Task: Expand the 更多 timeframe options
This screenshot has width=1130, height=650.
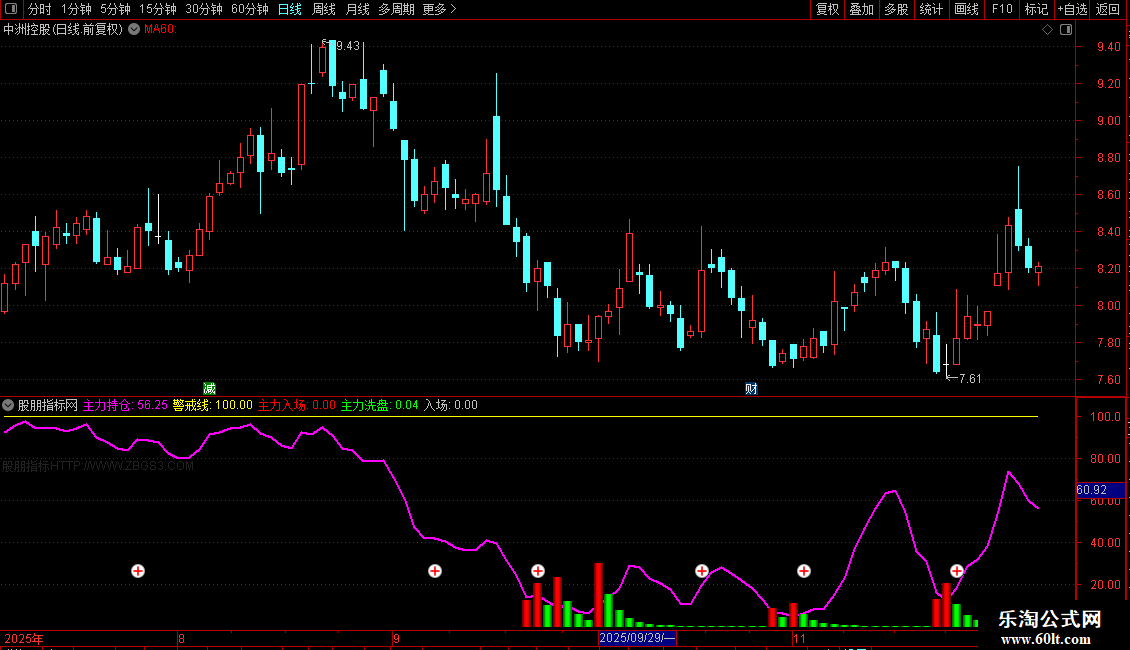Action: (x=439, y=9)
